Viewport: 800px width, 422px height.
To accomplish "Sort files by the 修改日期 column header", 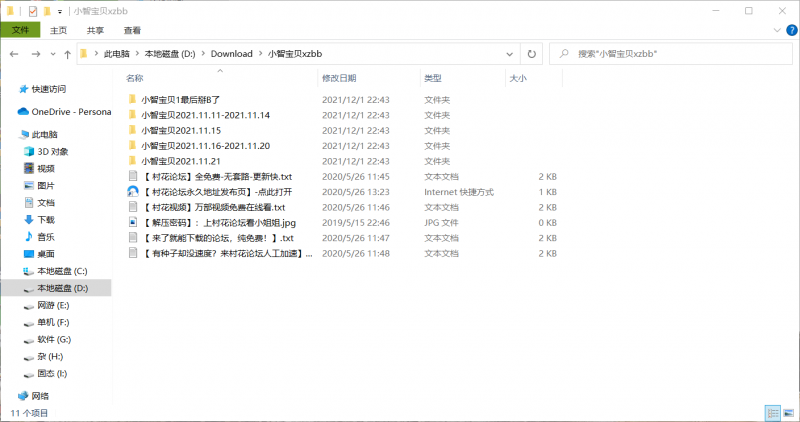I will (x=338, y=77).
